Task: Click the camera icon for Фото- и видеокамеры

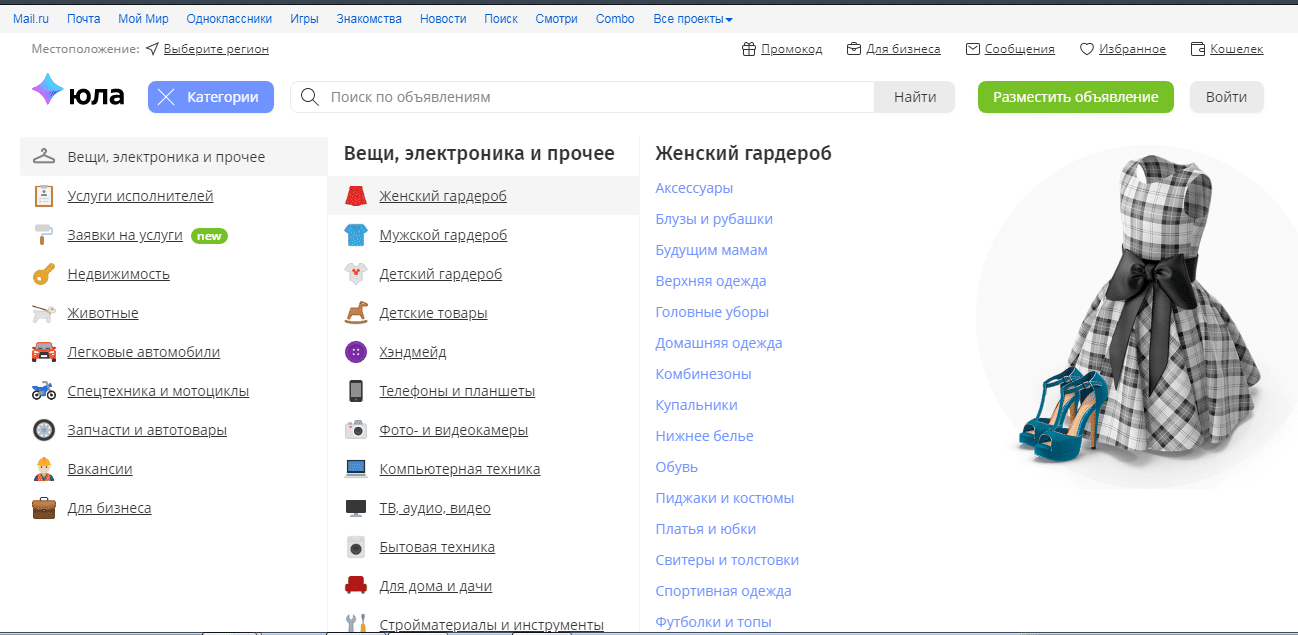Action: [356, 430]
